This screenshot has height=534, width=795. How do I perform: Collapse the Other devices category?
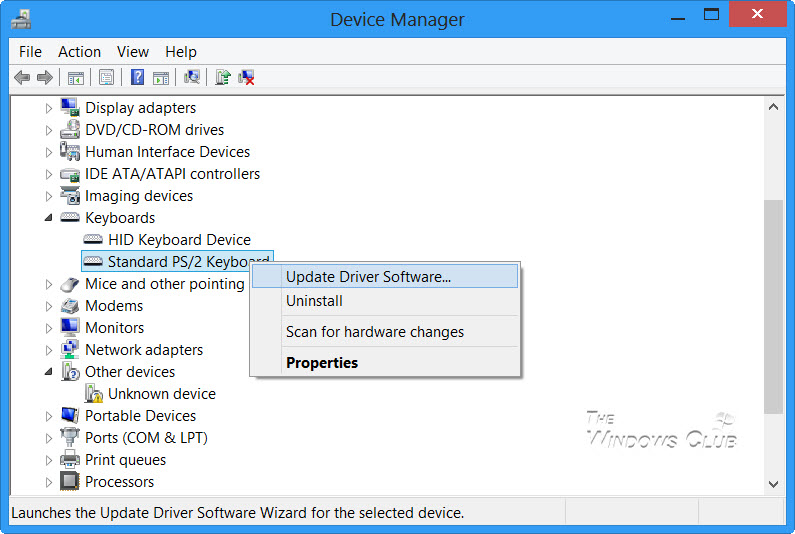[x=49, y=372]
